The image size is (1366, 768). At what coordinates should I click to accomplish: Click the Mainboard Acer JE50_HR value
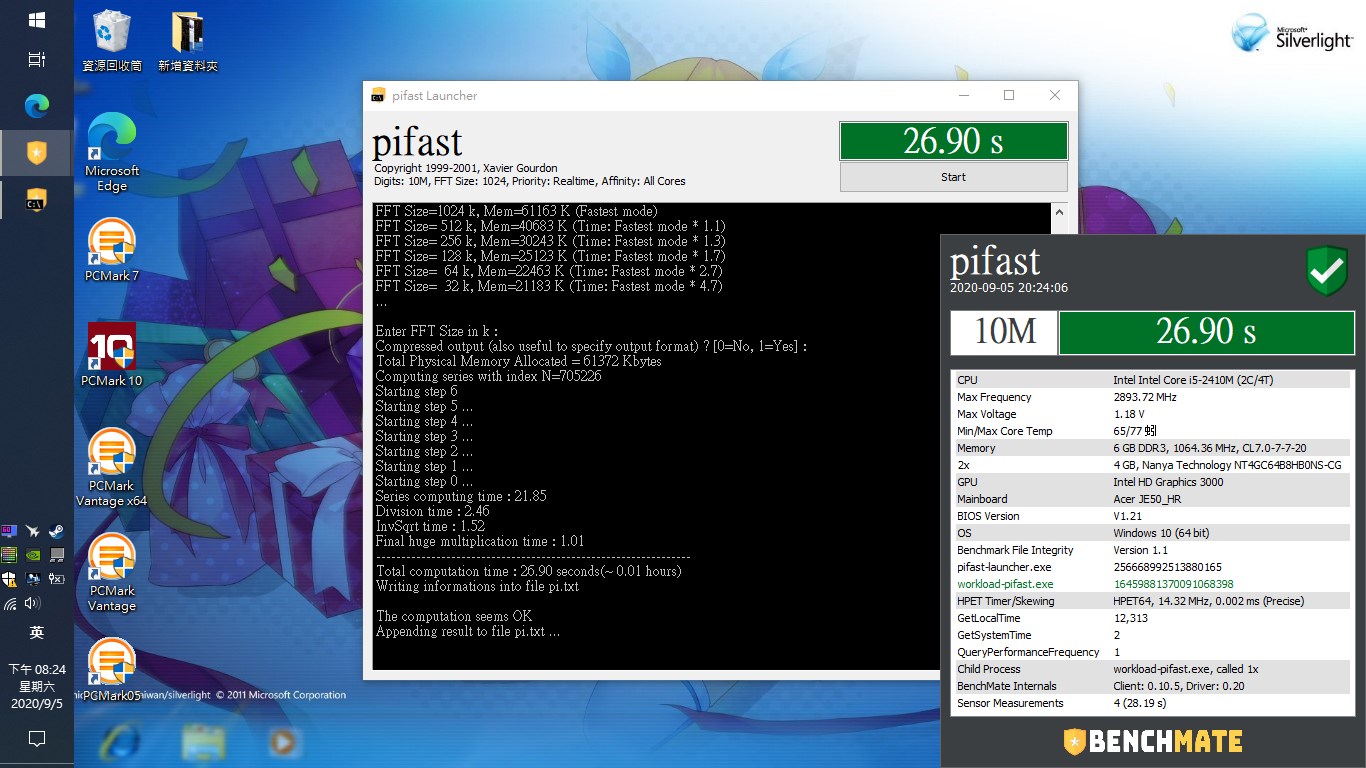coord(1147,499)
